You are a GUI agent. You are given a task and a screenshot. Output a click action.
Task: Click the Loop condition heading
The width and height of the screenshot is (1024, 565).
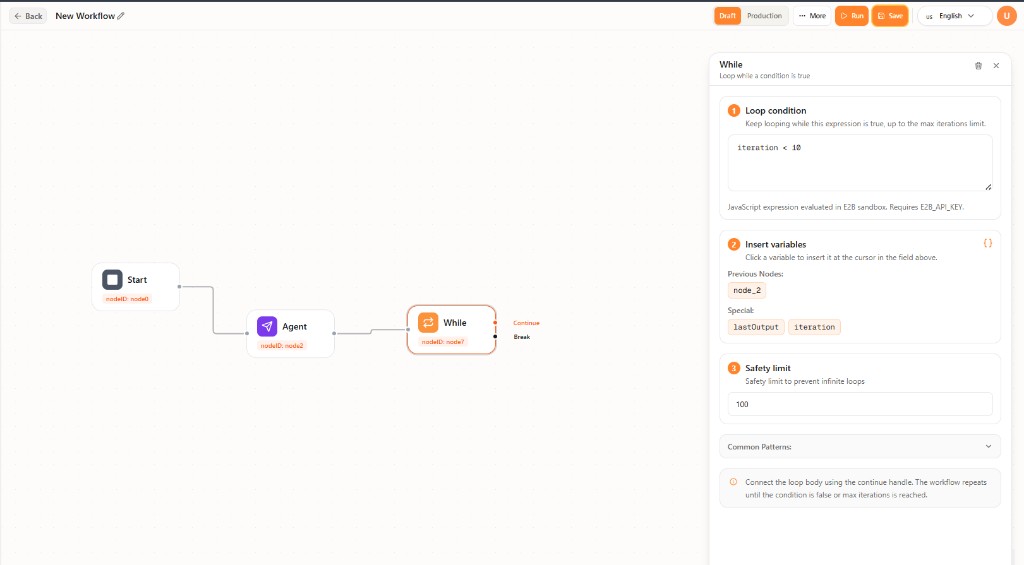776,111
